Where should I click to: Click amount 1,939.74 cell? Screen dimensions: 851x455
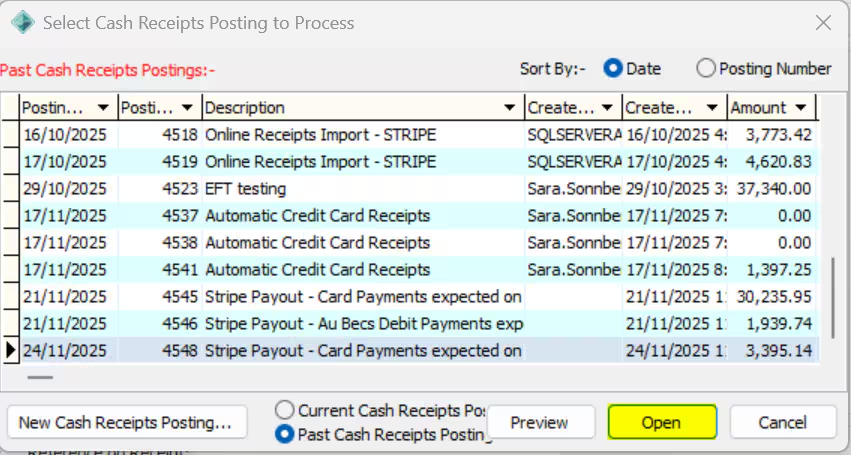coord(772,324)
